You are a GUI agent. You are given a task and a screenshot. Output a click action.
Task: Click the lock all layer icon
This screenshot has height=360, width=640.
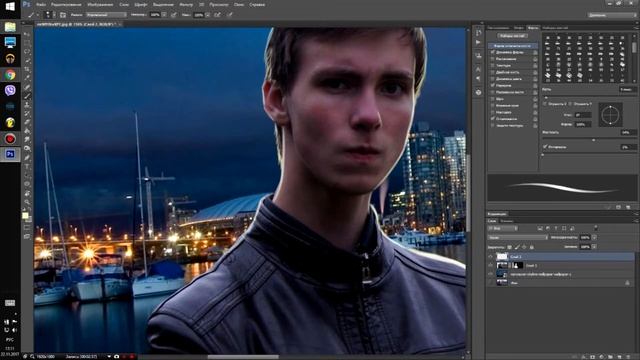click(x=532, y=247)
